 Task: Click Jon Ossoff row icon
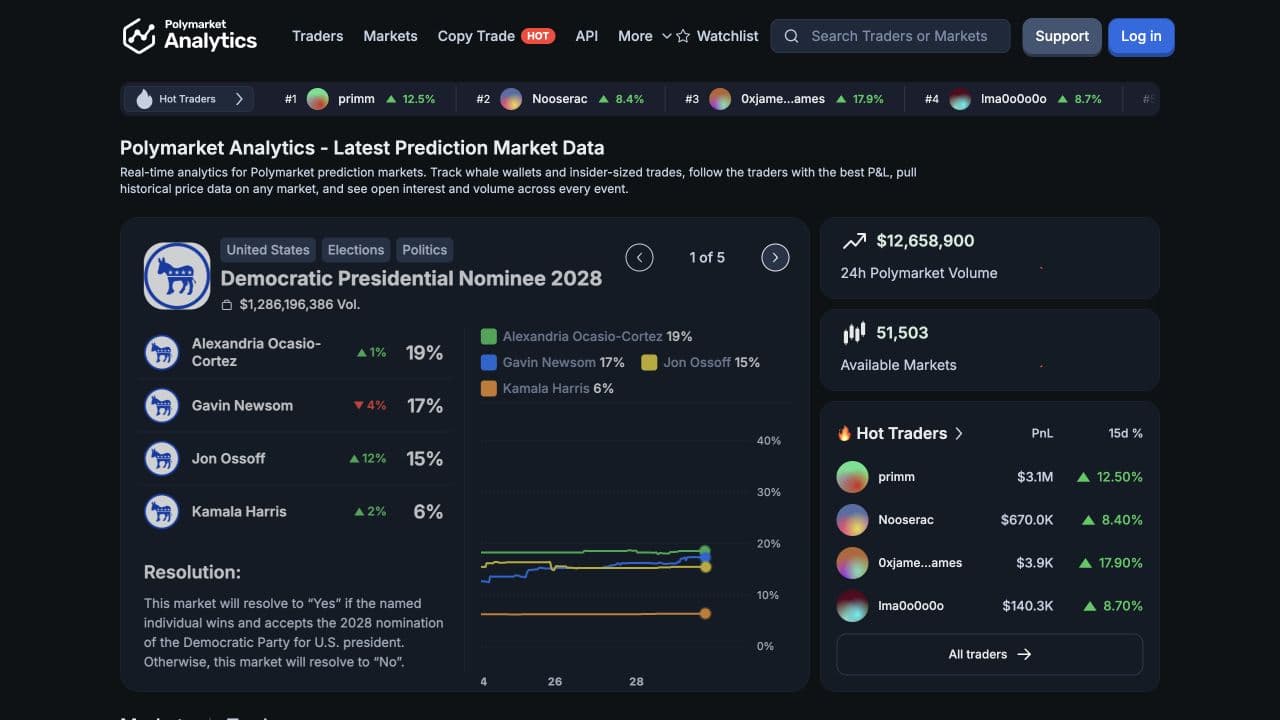162,458
